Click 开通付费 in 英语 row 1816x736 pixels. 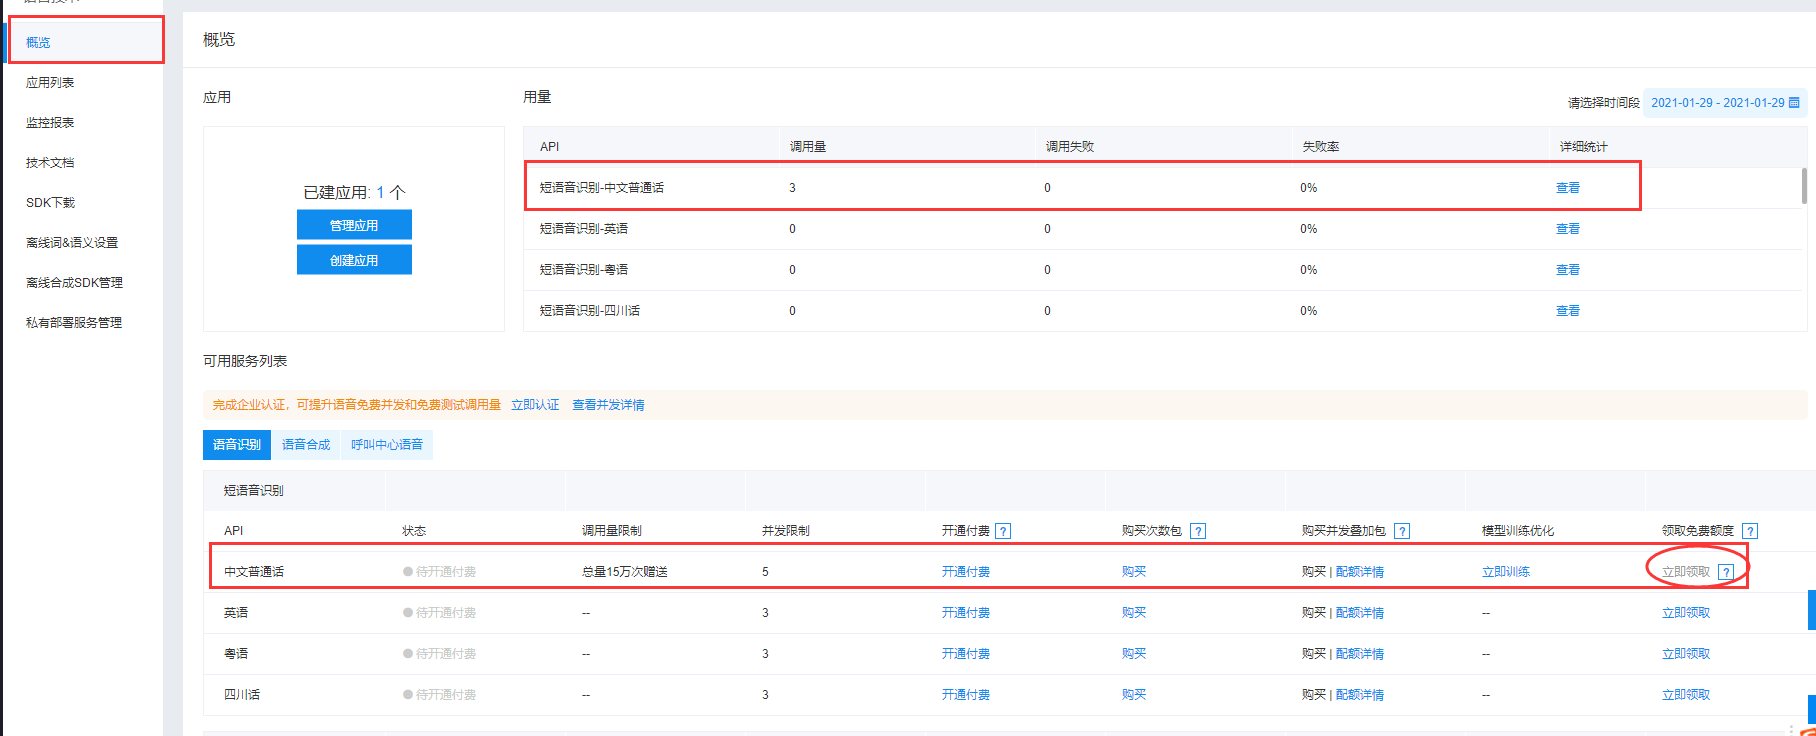[x=966, y=613]
